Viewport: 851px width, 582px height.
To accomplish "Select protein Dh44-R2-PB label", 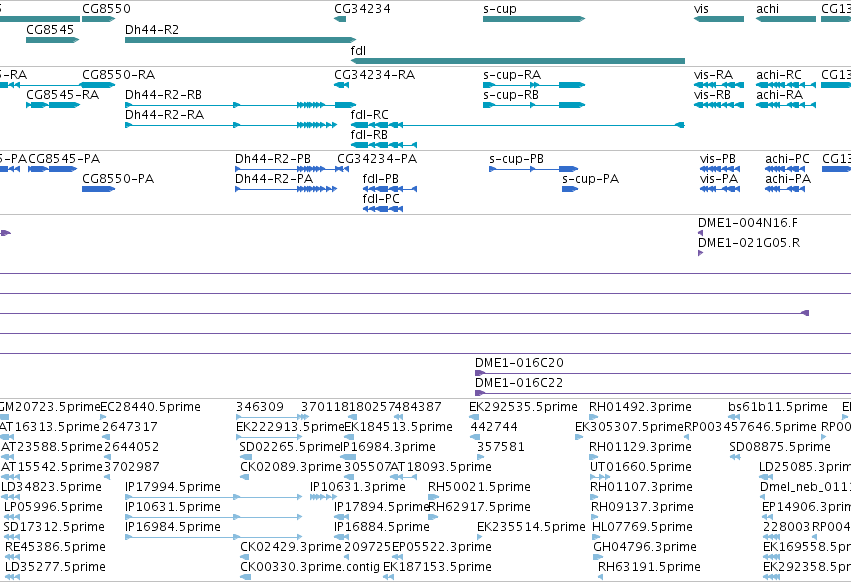I will (x=273, y=159).
